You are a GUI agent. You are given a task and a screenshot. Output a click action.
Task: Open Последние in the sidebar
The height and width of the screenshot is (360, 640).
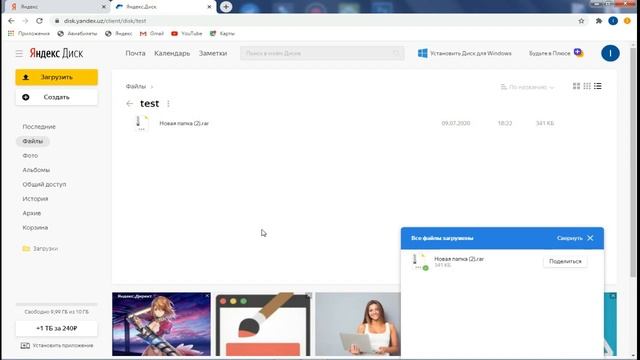tap(39, 127)
